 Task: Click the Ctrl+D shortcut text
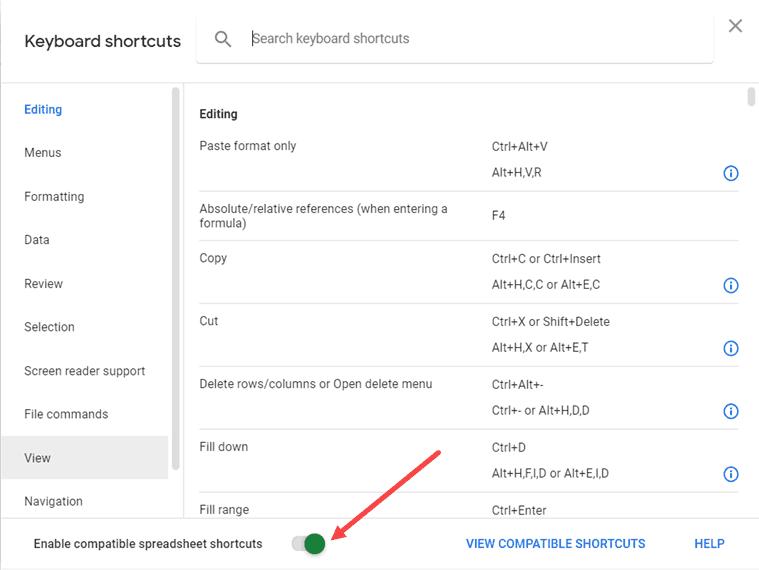tap(508, 448)
